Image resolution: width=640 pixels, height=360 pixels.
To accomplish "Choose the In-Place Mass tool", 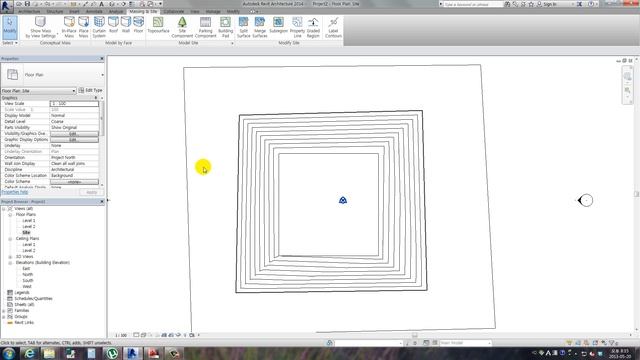I will (69, 27).
